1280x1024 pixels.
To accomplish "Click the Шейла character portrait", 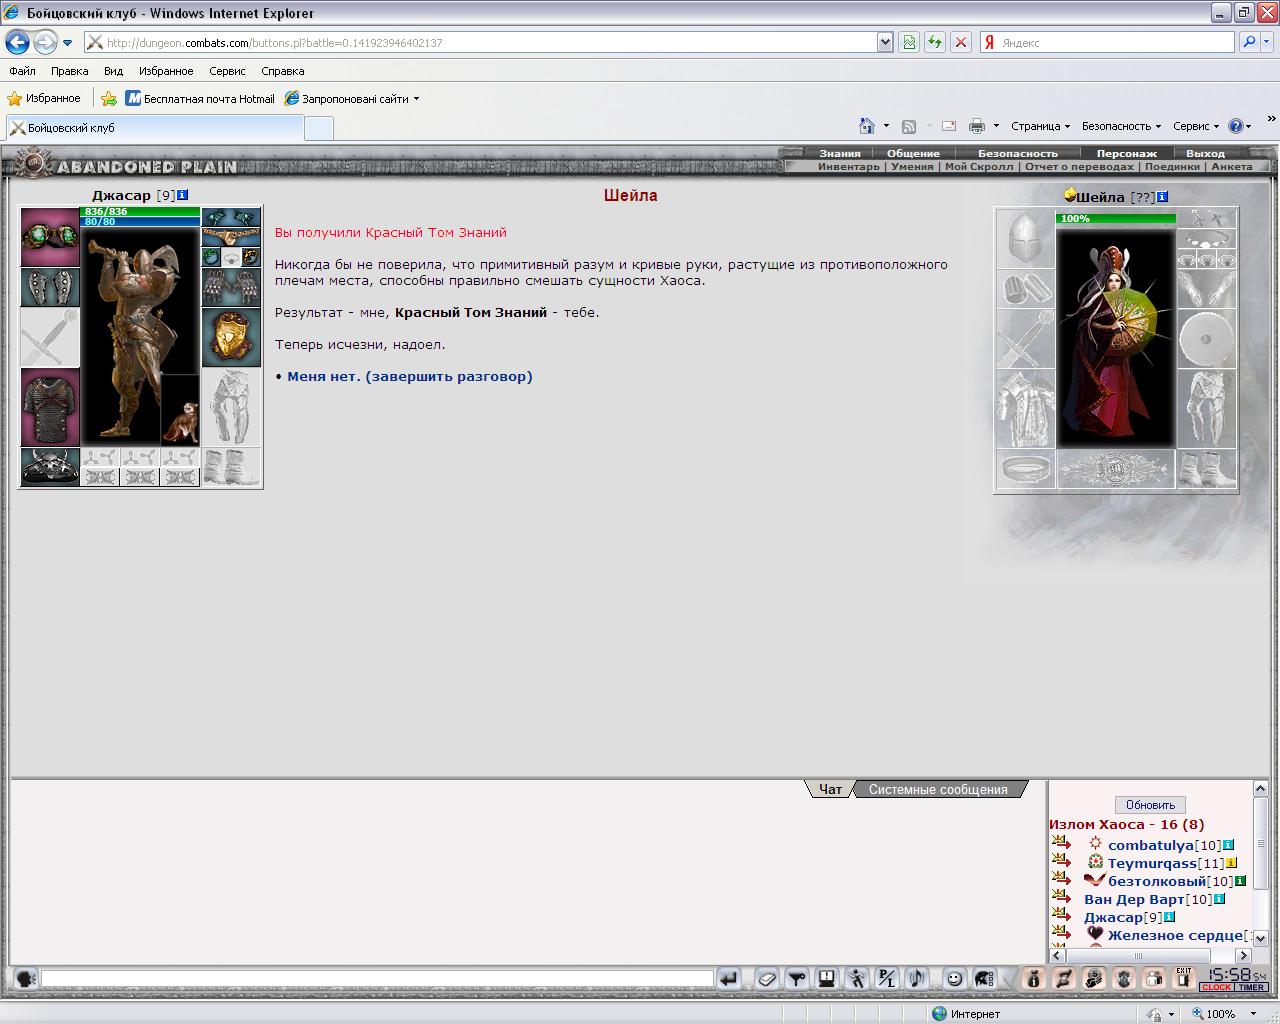I will pyautogui.click(x=1115, y=337).
